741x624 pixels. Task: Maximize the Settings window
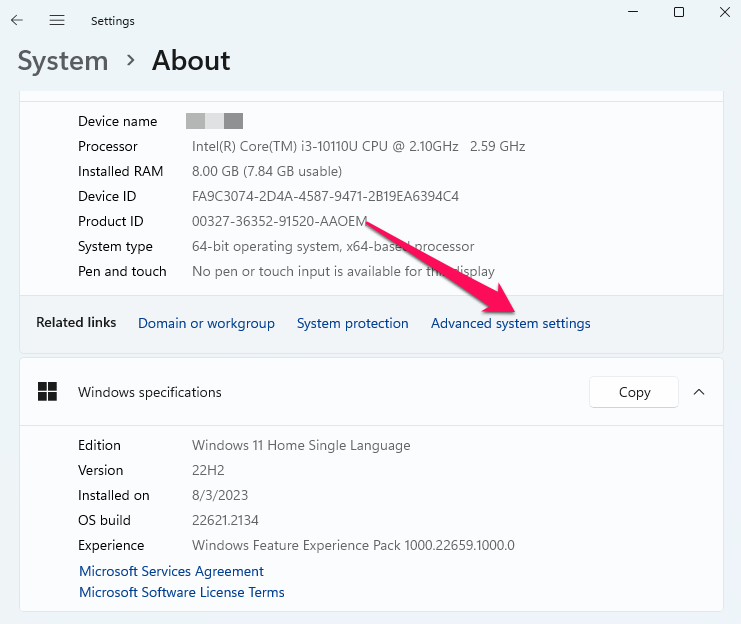pos(679,12)
